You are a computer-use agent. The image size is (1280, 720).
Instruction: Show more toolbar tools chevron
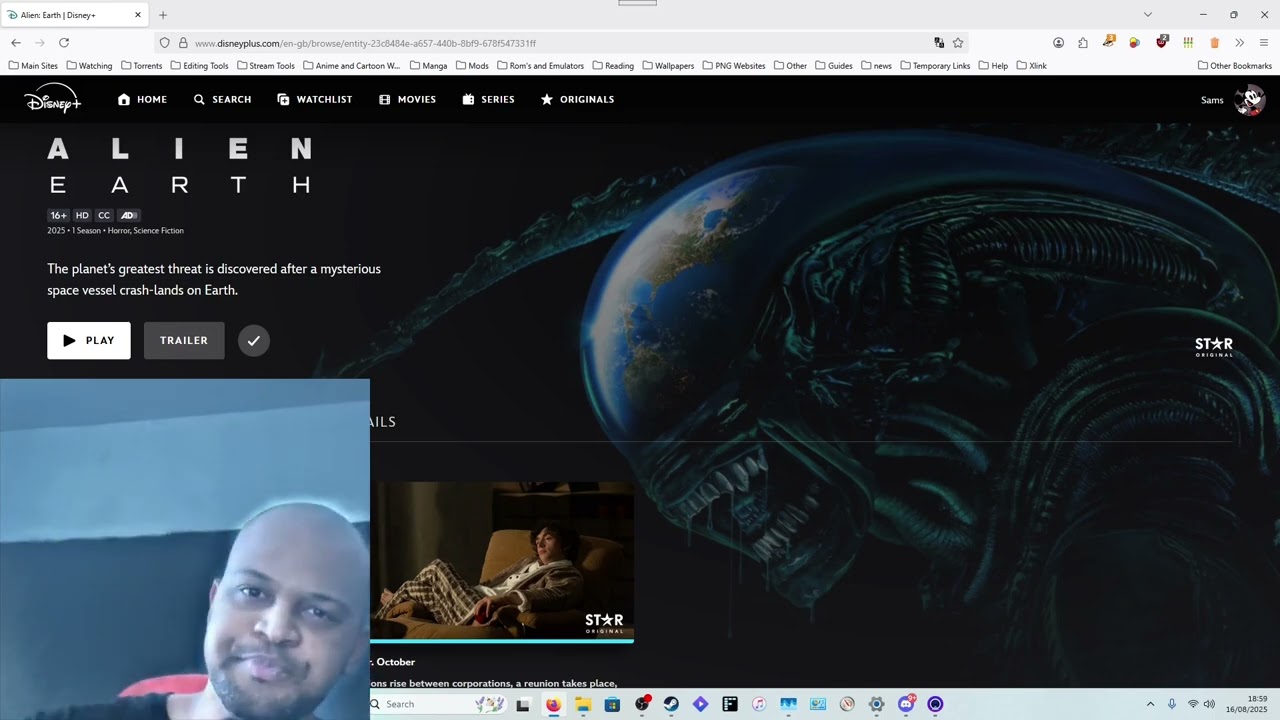[1239, 43]
